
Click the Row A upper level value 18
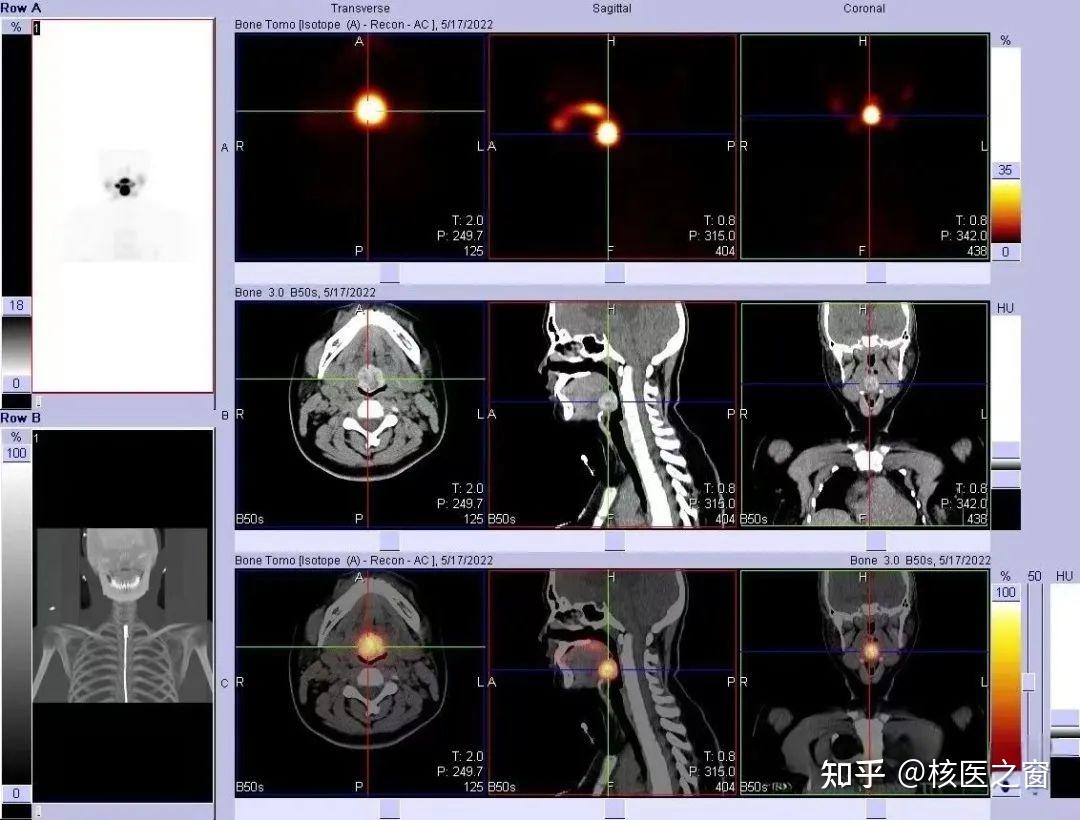(17, 305)
